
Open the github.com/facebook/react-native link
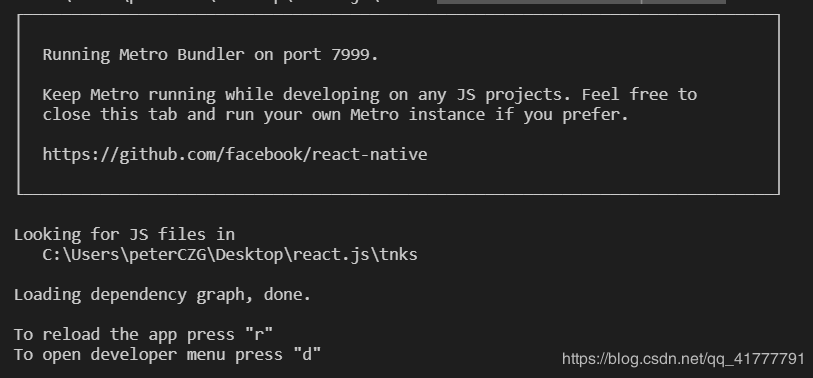235,155
